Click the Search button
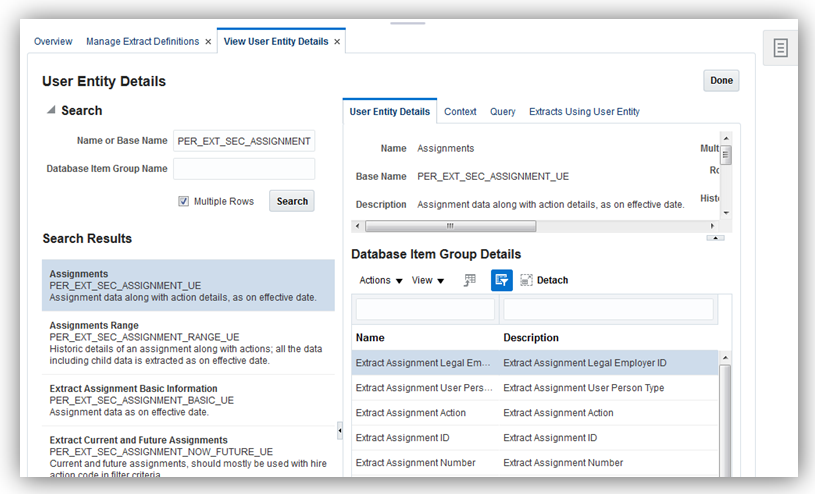This screenshot has width=815, height=494. coord(292,201)
